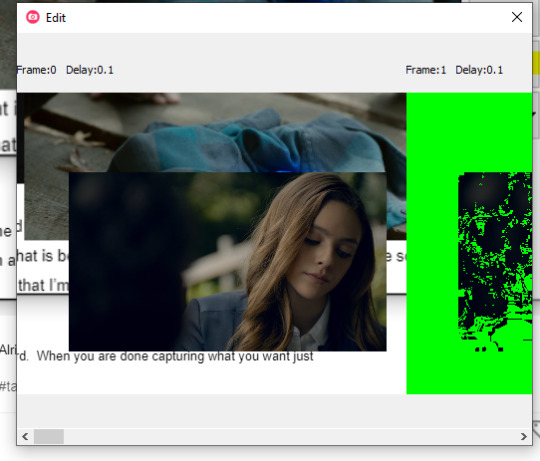The image size is (540, 461).
Task: Click the left arrow of the scrollbar
Action: 25,437
